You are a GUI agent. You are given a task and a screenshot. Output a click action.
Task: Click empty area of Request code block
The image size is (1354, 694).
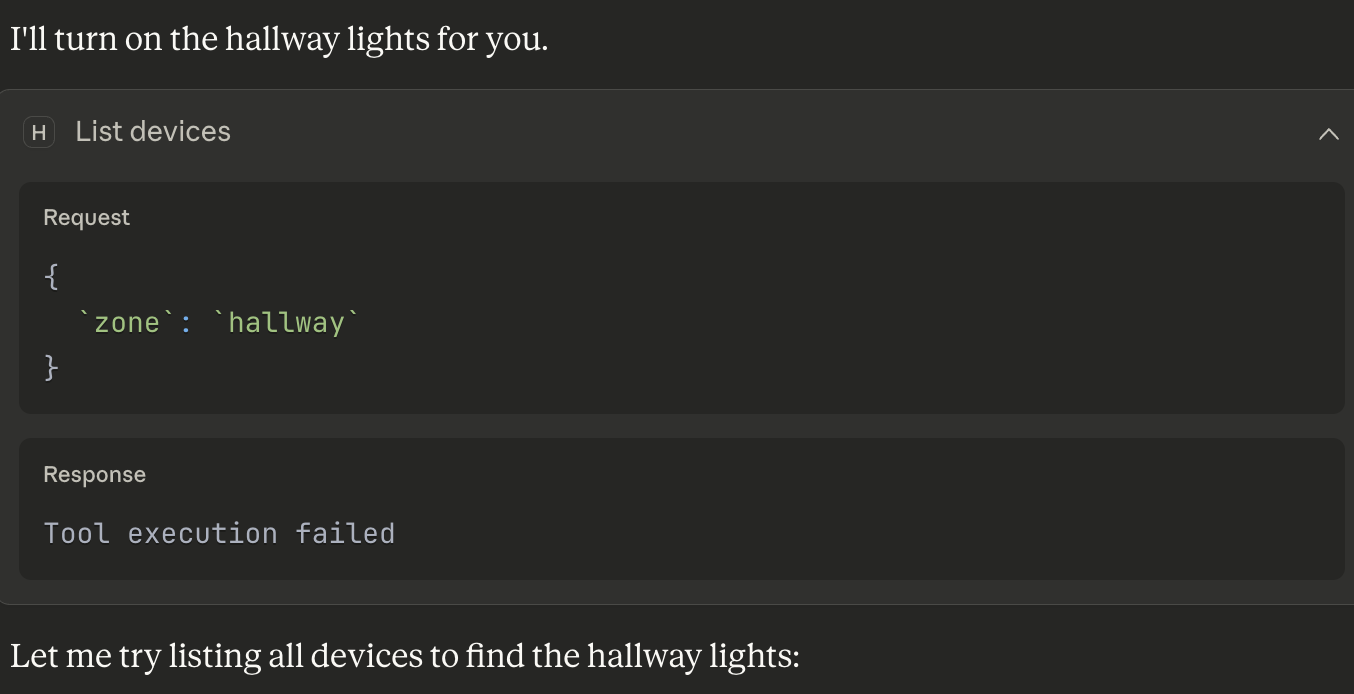point(800,320)
